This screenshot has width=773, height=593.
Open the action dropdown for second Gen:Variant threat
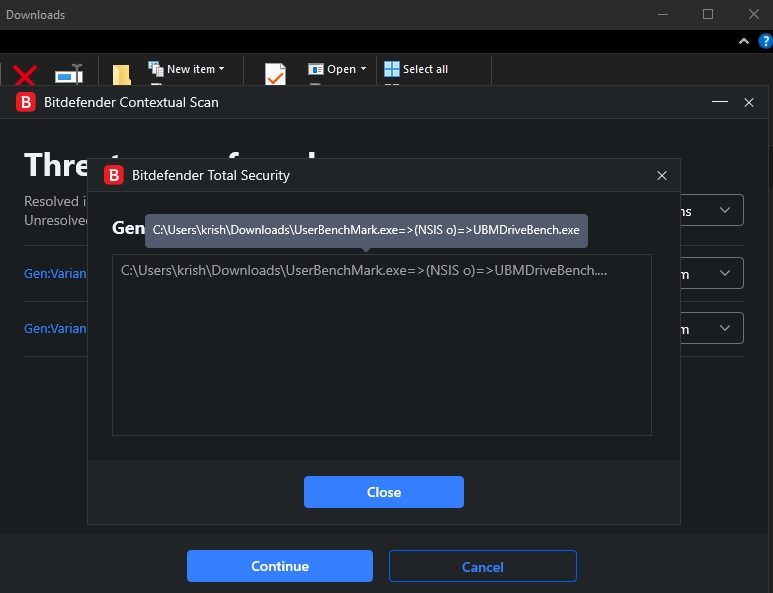click(x=712, y=328)
